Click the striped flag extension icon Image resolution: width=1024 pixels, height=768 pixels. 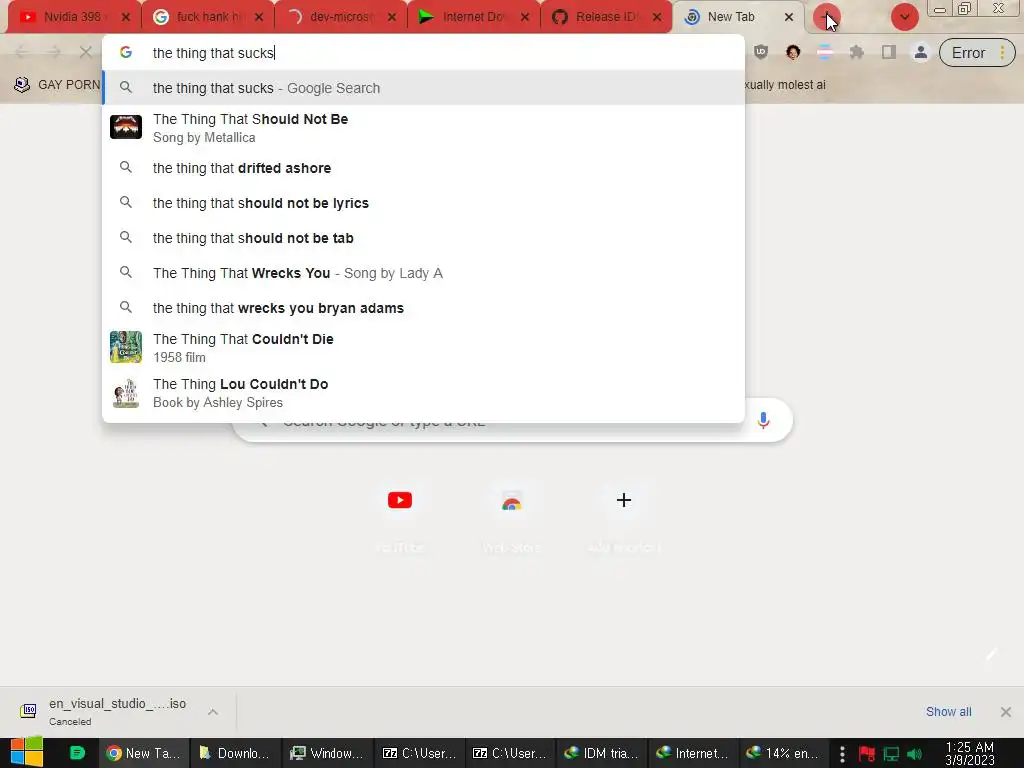[x=825, y=52]
